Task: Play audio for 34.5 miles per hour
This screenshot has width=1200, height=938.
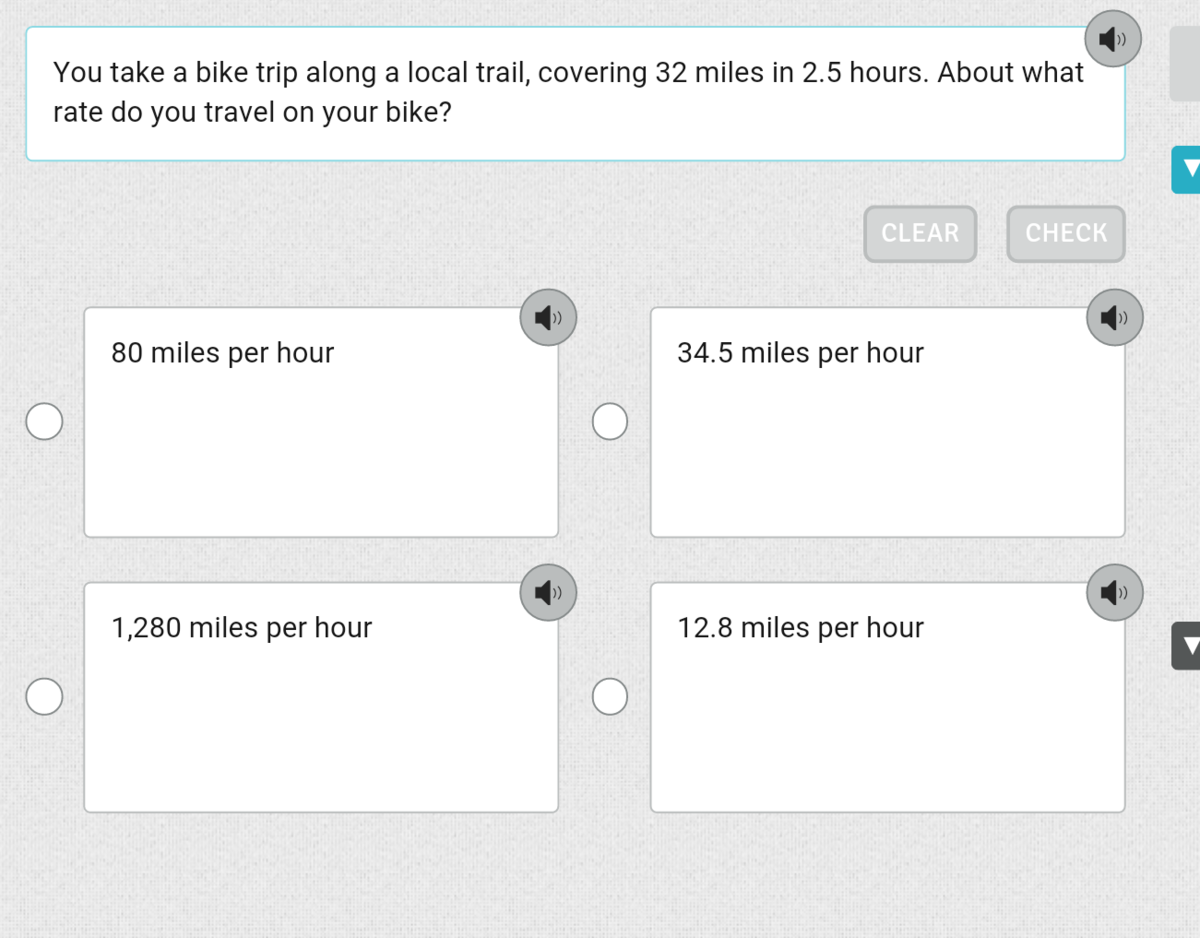Action: pyautogui.click(x=1114, y=318)
